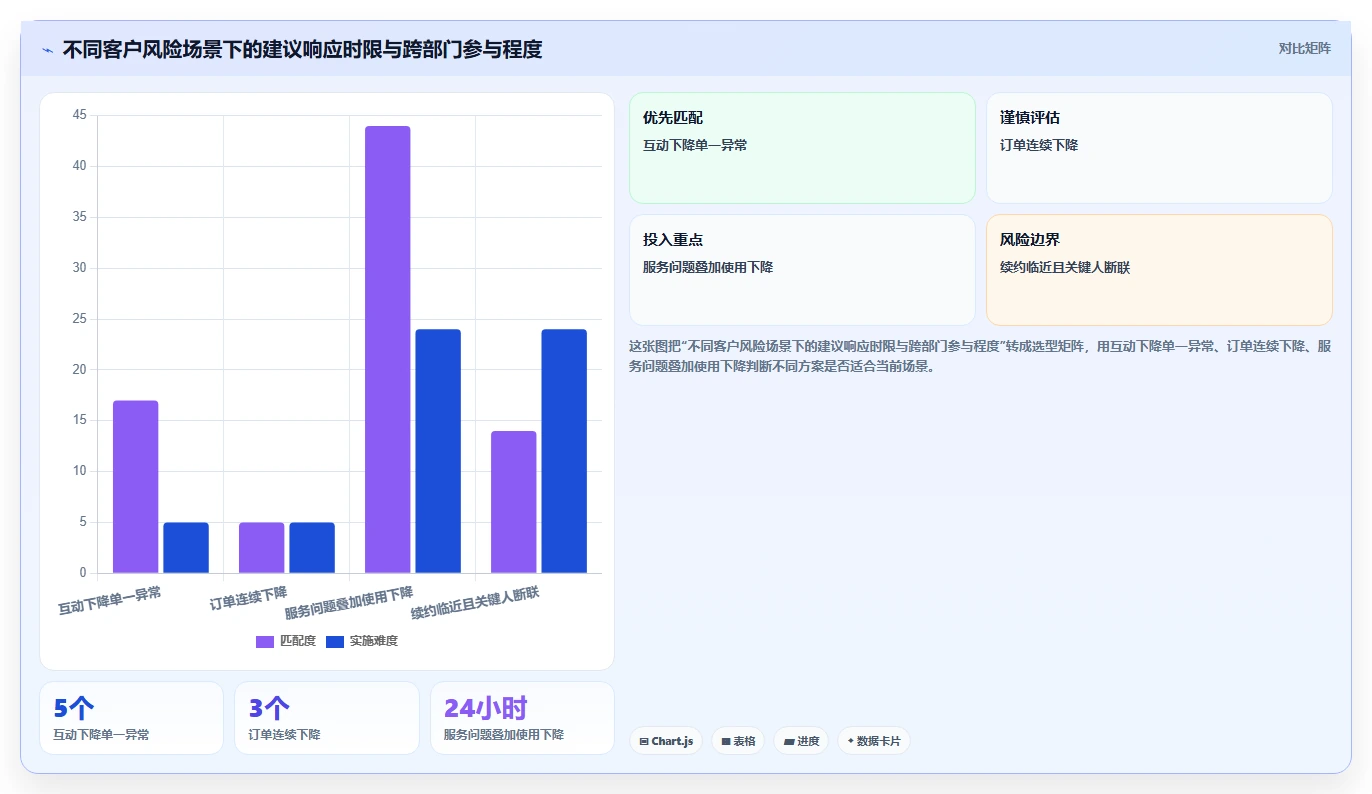Open the 风险边界 card
This screenshot has height=794, width=1372.
coord(1159,270)
